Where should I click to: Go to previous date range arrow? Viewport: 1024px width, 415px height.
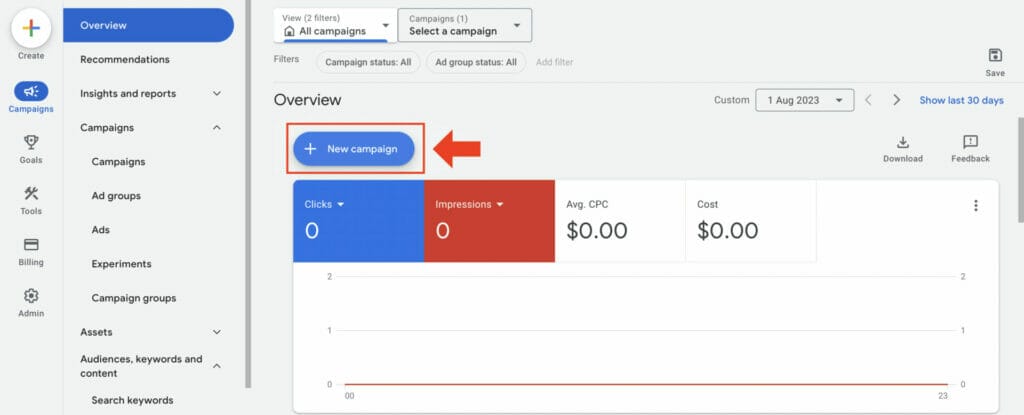[868, 100]
